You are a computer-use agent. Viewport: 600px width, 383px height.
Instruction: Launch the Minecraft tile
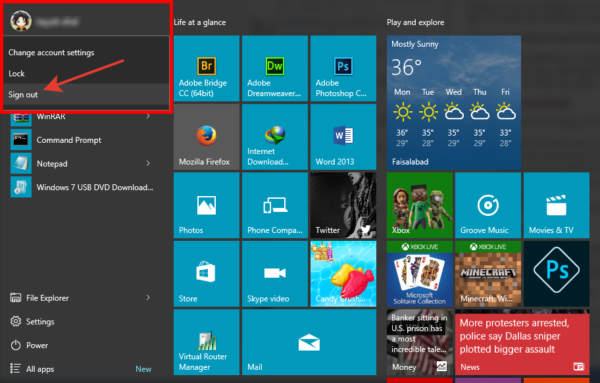[488, 274]
